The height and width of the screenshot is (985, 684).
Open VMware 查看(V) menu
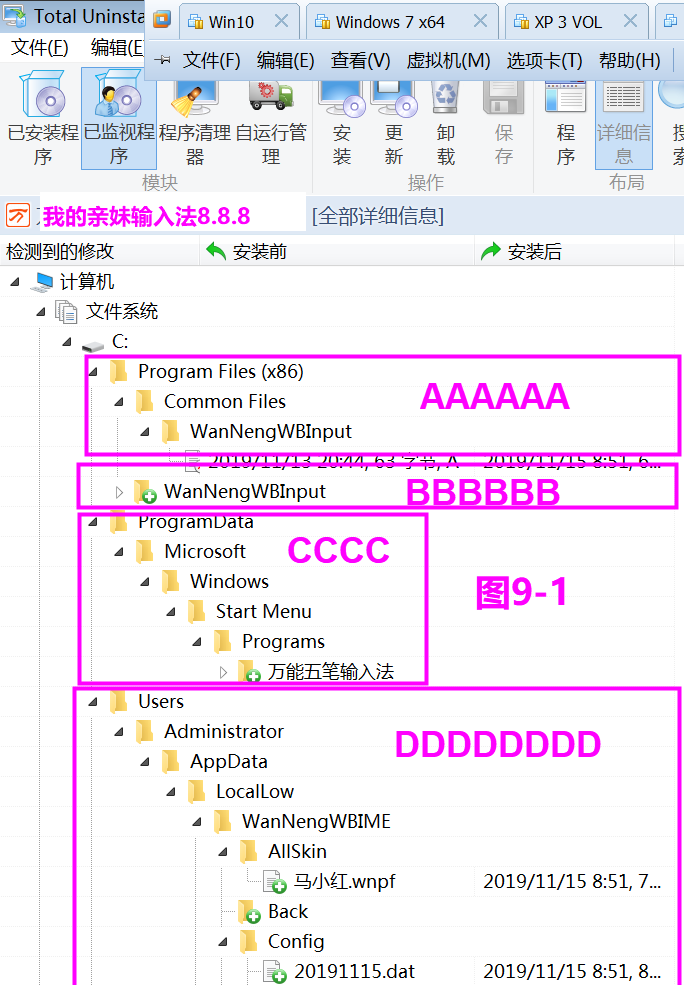point(361,60)
